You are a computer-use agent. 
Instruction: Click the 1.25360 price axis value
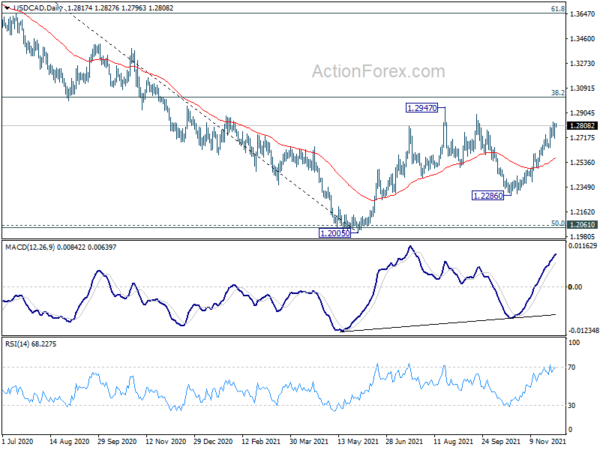(582, 163)
